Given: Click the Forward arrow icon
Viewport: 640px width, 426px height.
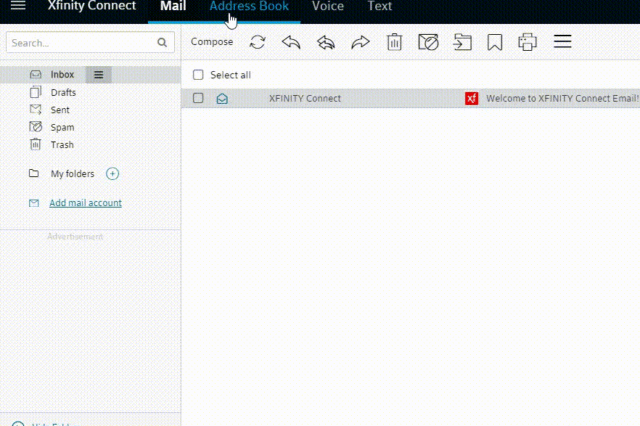Looking at the screenshot, I should point(360,42).
